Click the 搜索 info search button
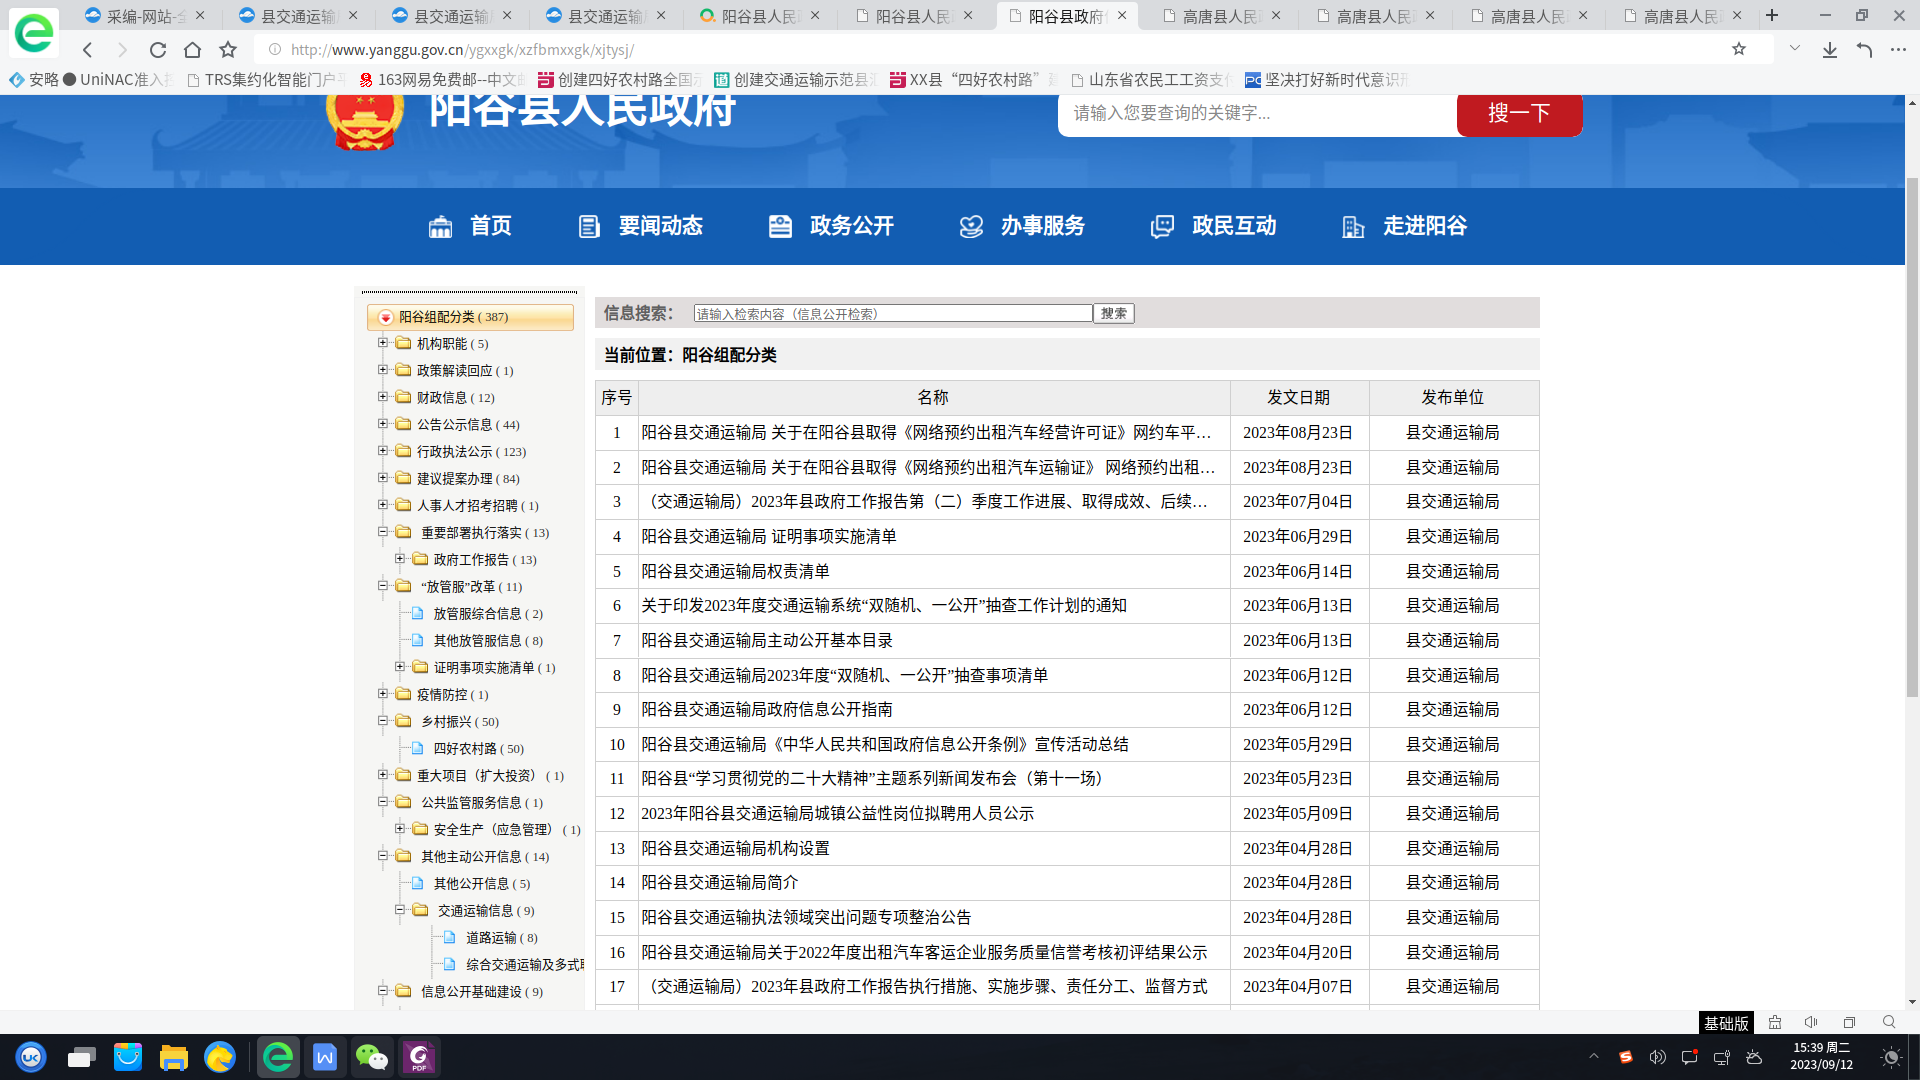This screenshot has width=1920, height=1080. [x=1113, y=314]
